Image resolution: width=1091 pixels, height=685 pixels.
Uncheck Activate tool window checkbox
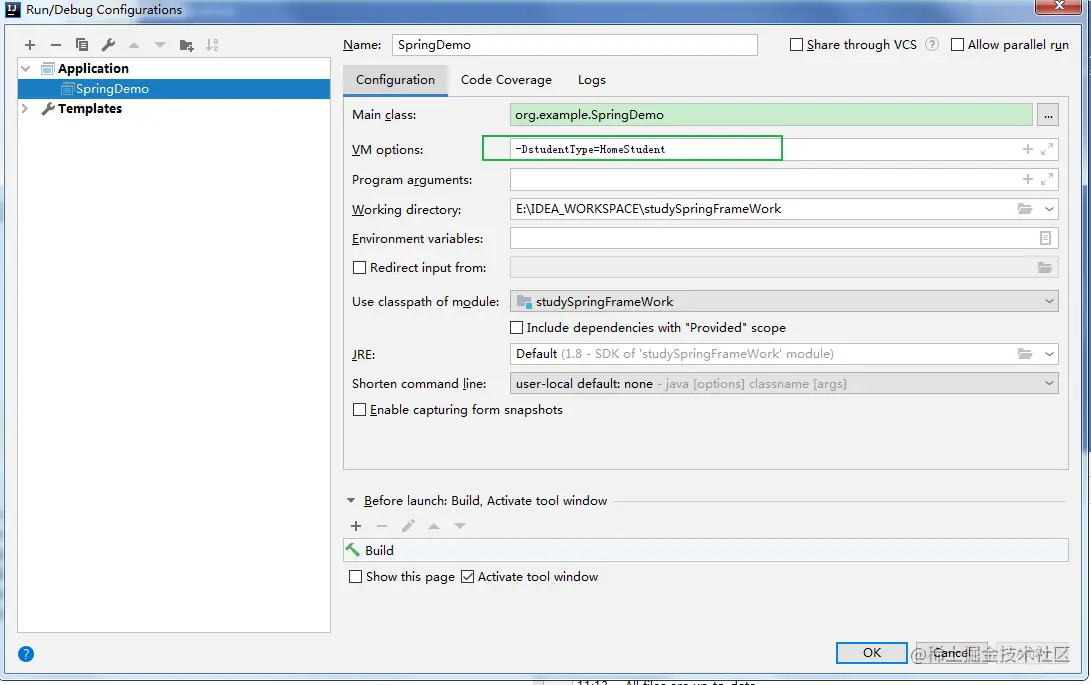point(468,576)
